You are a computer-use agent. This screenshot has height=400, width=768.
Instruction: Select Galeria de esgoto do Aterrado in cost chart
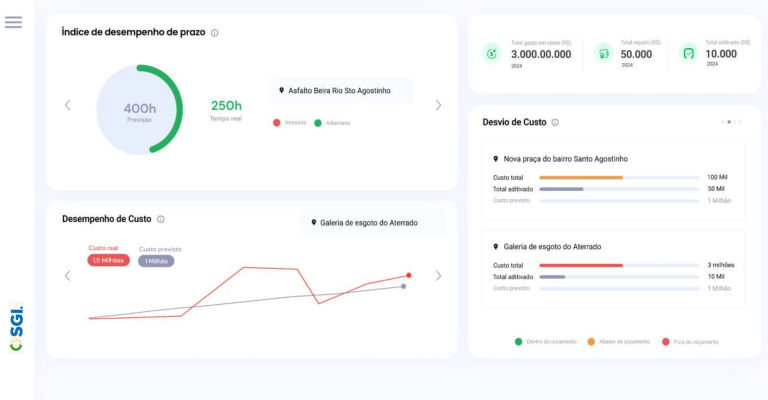pos(369,222)
